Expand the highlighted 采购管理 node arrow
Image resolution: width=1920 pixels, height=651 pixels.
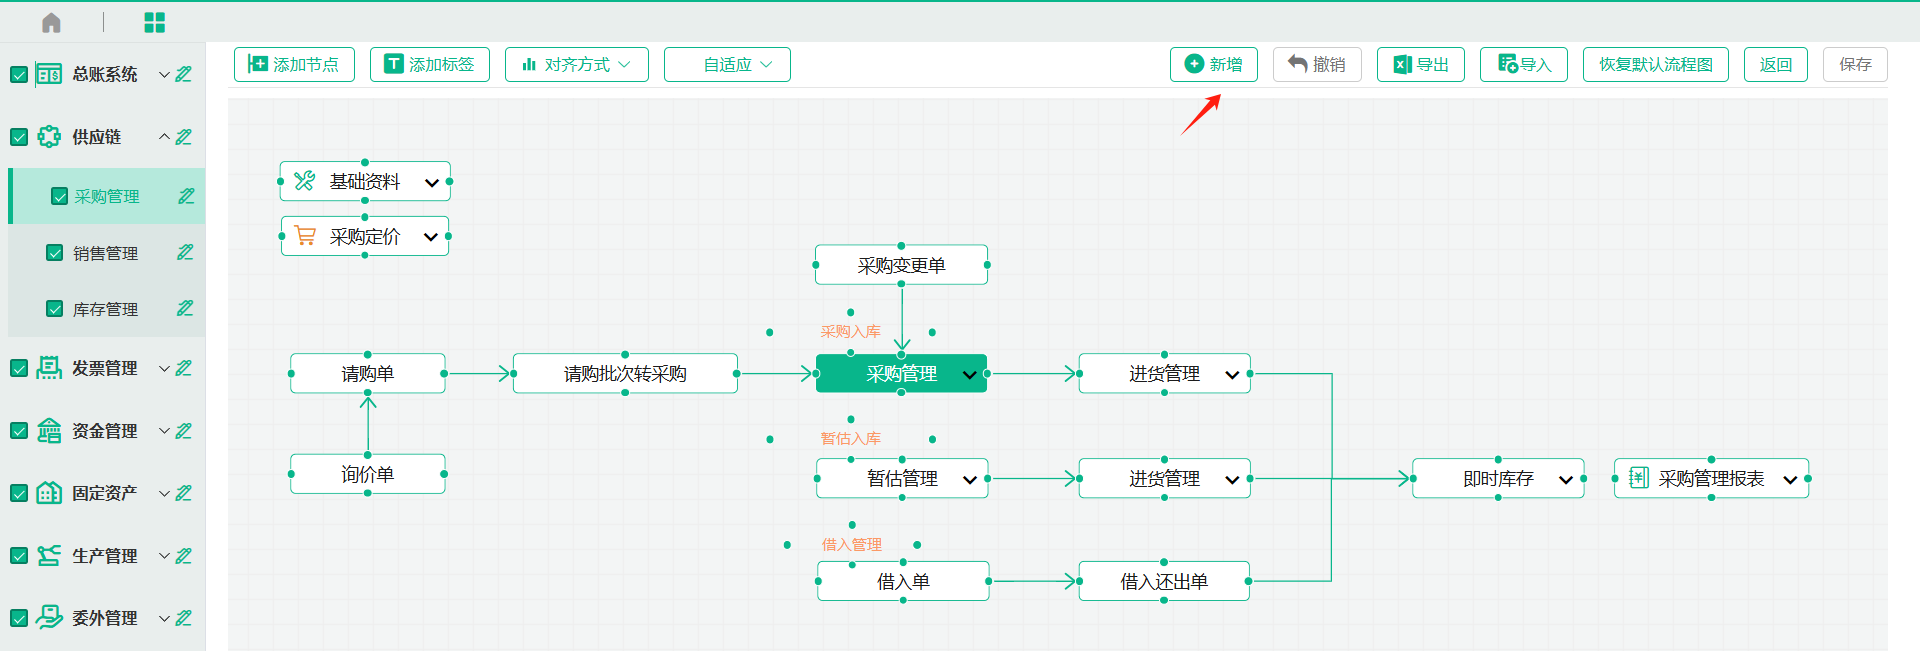click(x=970, y=375)
